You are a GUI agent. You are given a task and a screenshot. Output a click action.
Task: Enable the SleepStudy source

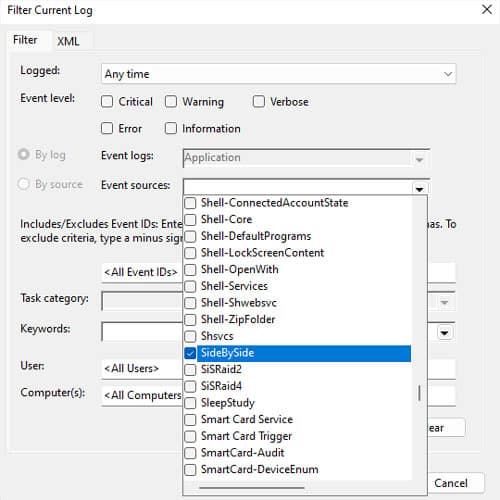point(190,403)
